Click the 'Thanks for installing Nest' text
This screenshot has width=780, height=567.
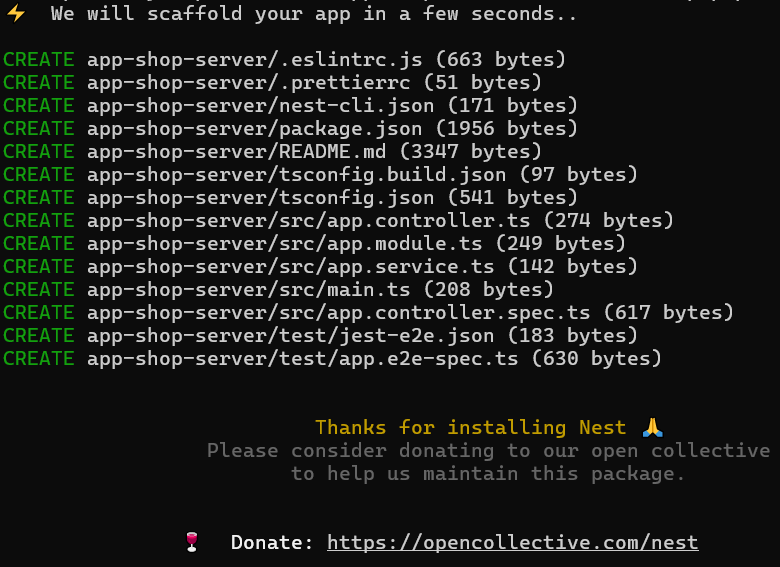point(471,428)
